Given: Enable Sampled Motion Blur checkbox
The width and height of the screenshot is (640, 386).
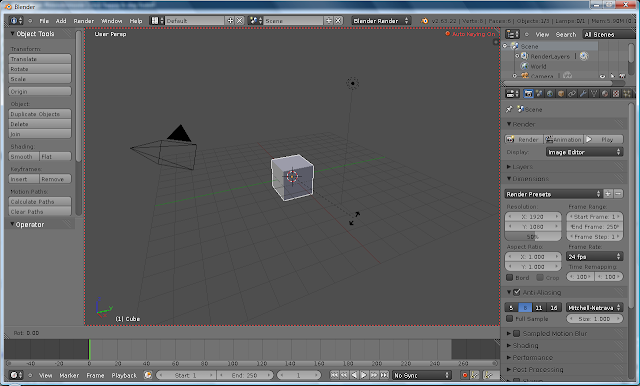Looking at the screenshot, I should click(x=516, y=333).
